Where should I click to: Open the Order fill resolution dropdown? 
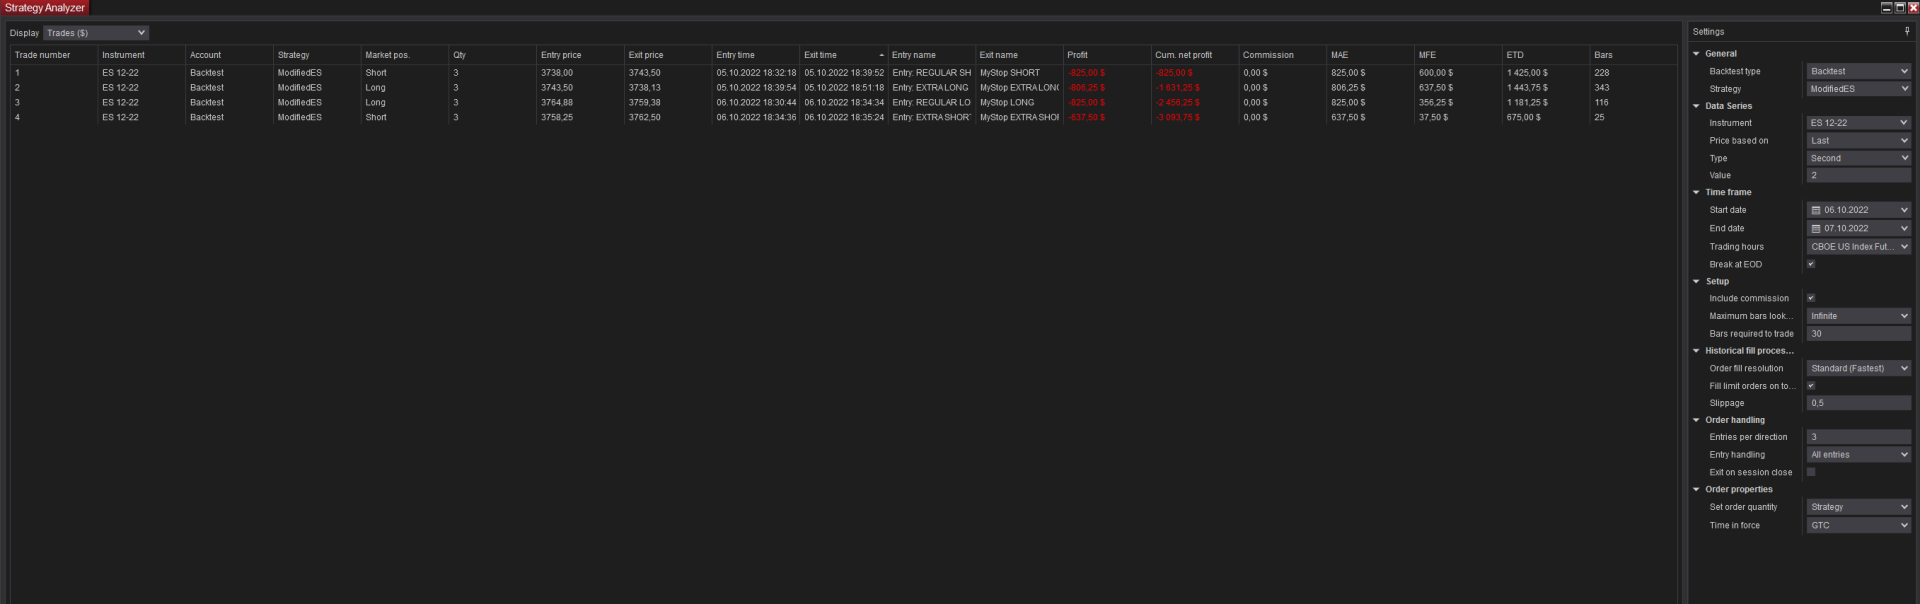point(1858,368)
